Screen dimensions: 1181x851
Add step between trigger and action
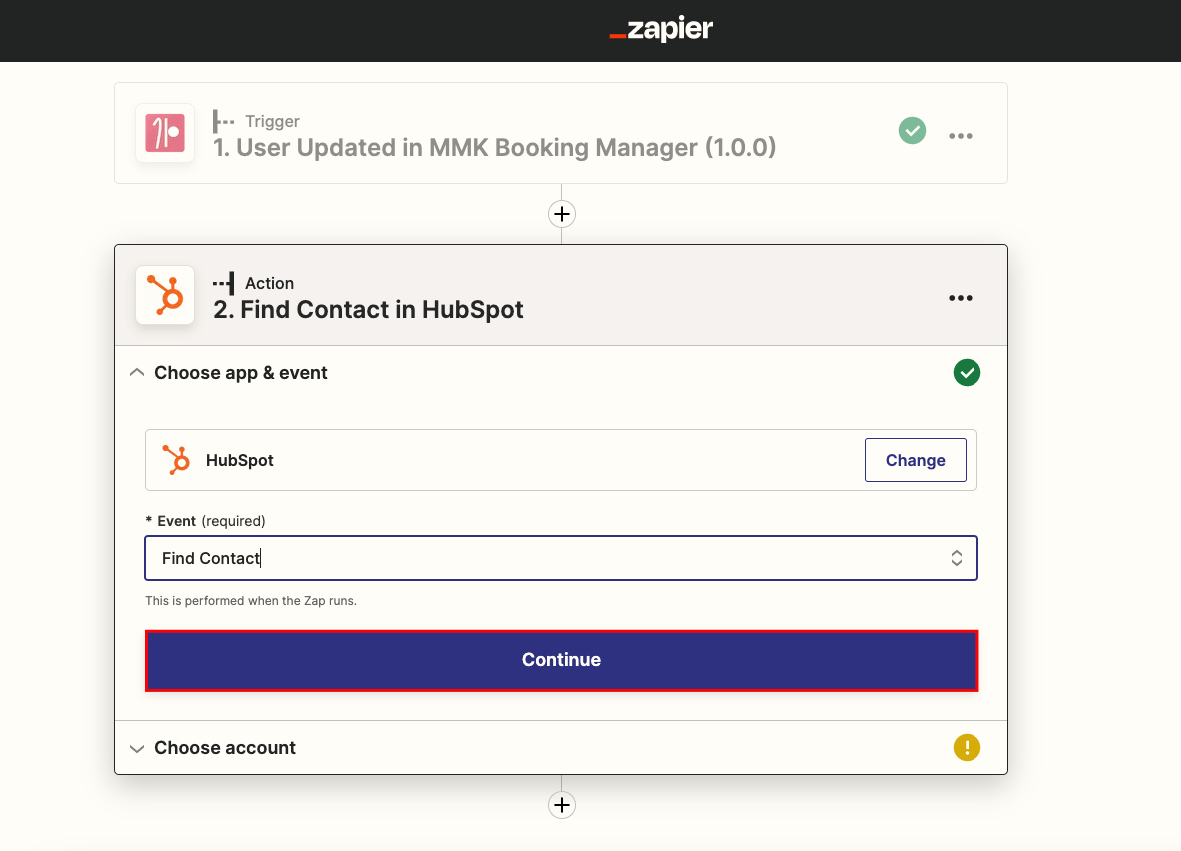[x=562, y=214]
